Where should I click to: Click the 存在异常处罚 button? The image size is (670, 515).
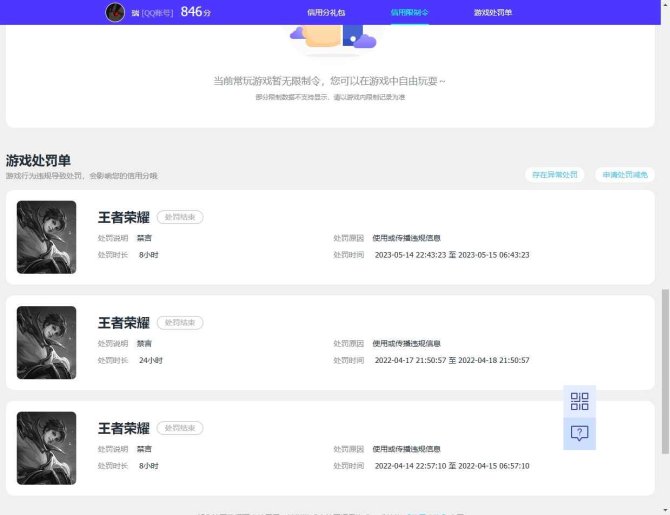(x=555, y=174)
